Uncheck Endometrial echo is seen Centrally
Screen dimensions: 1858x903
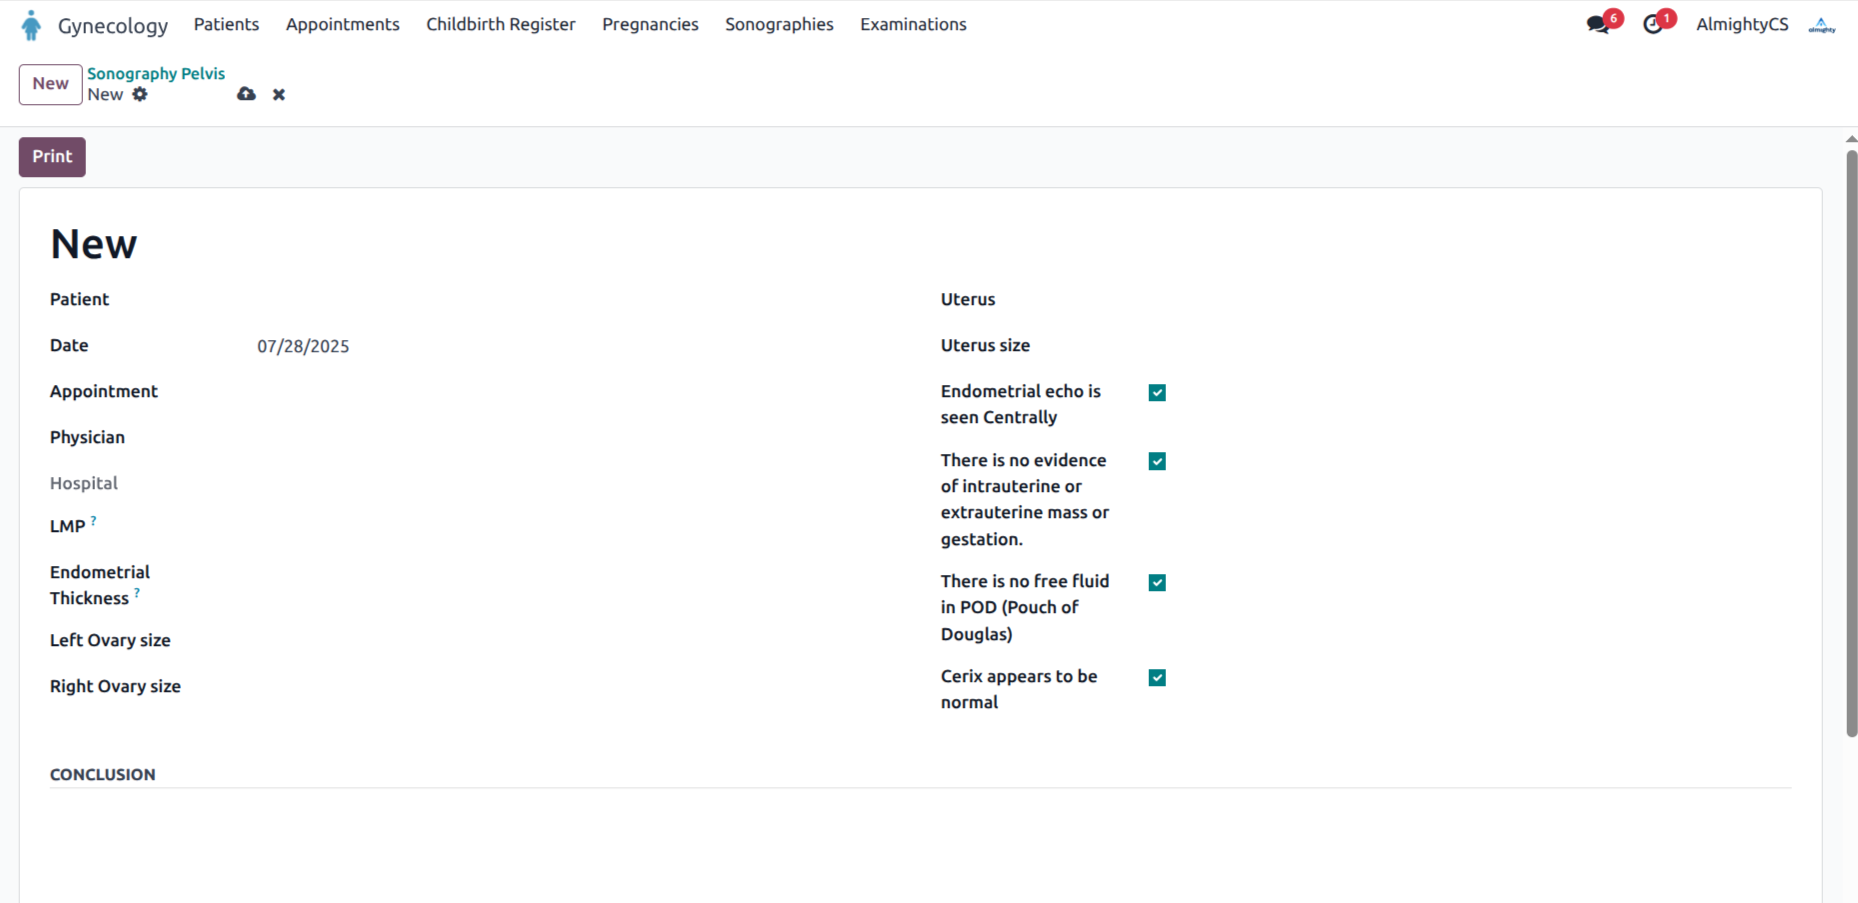click(1157, 392)
